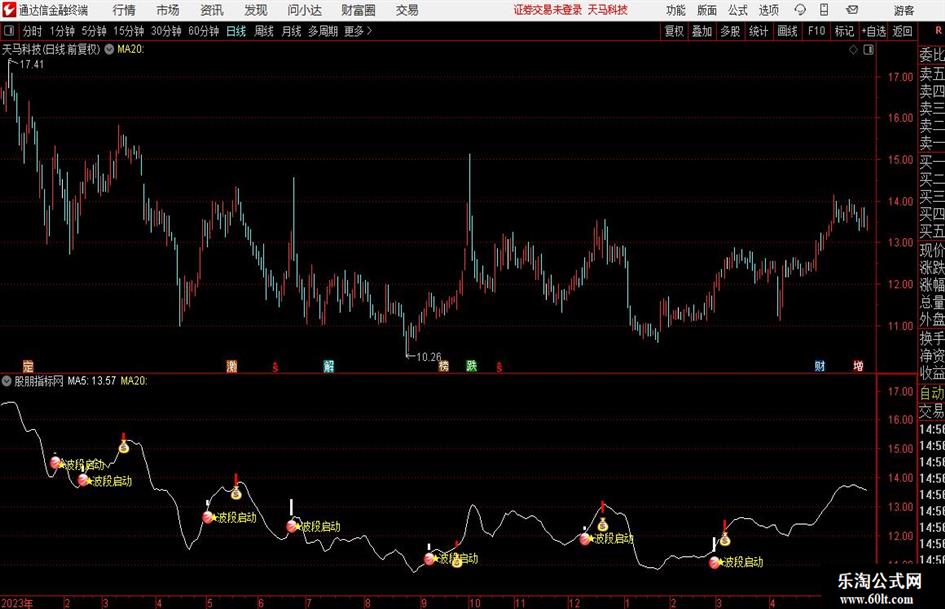Open the 财富圈 menu
Screen dimensions: 945x609
[358, 10]
